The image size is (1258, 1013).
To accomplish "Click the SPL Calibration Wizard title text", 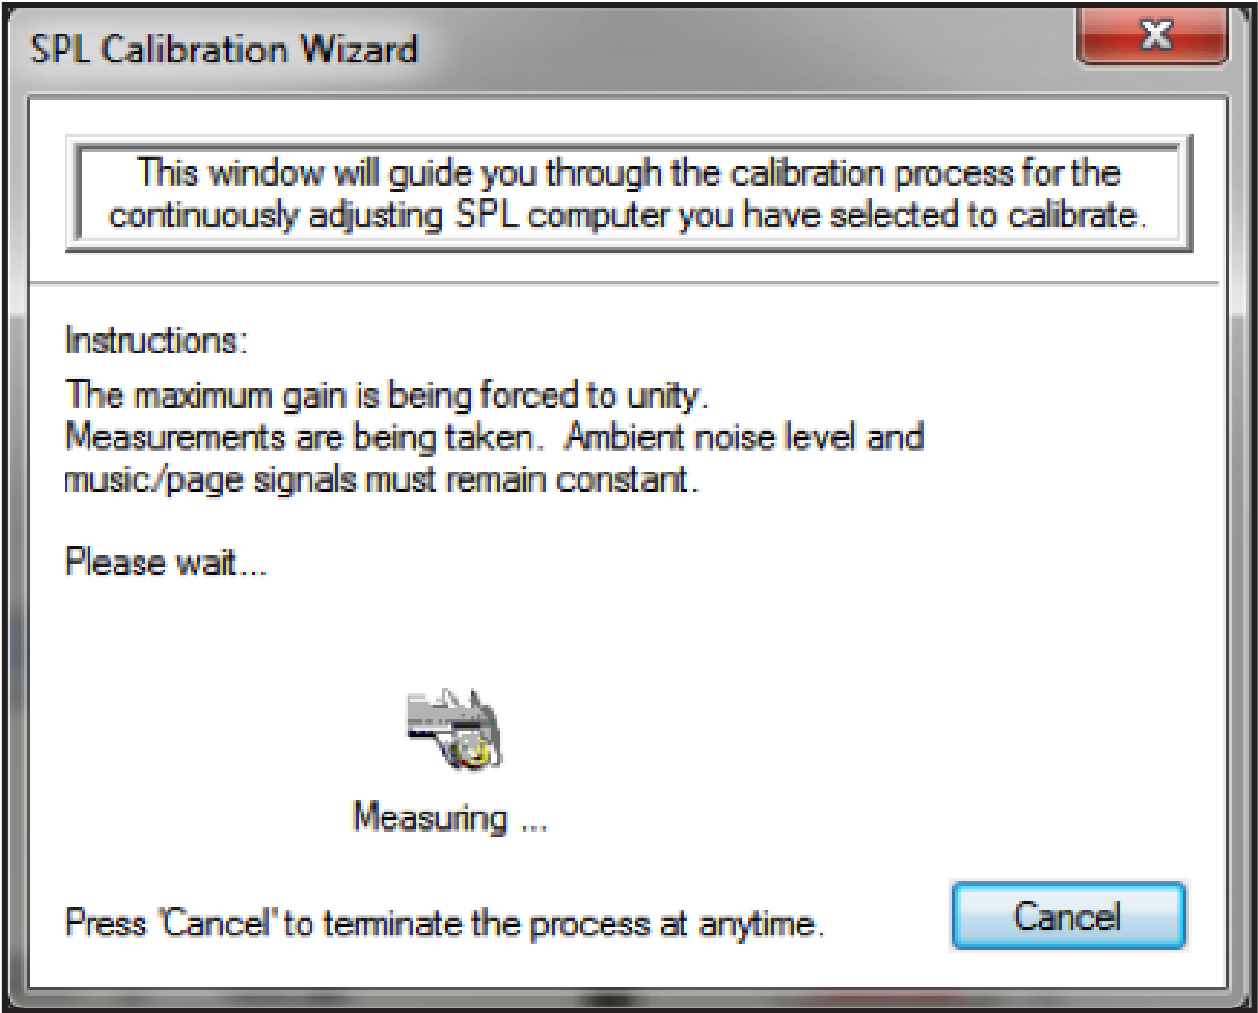I will click(224, 49).
